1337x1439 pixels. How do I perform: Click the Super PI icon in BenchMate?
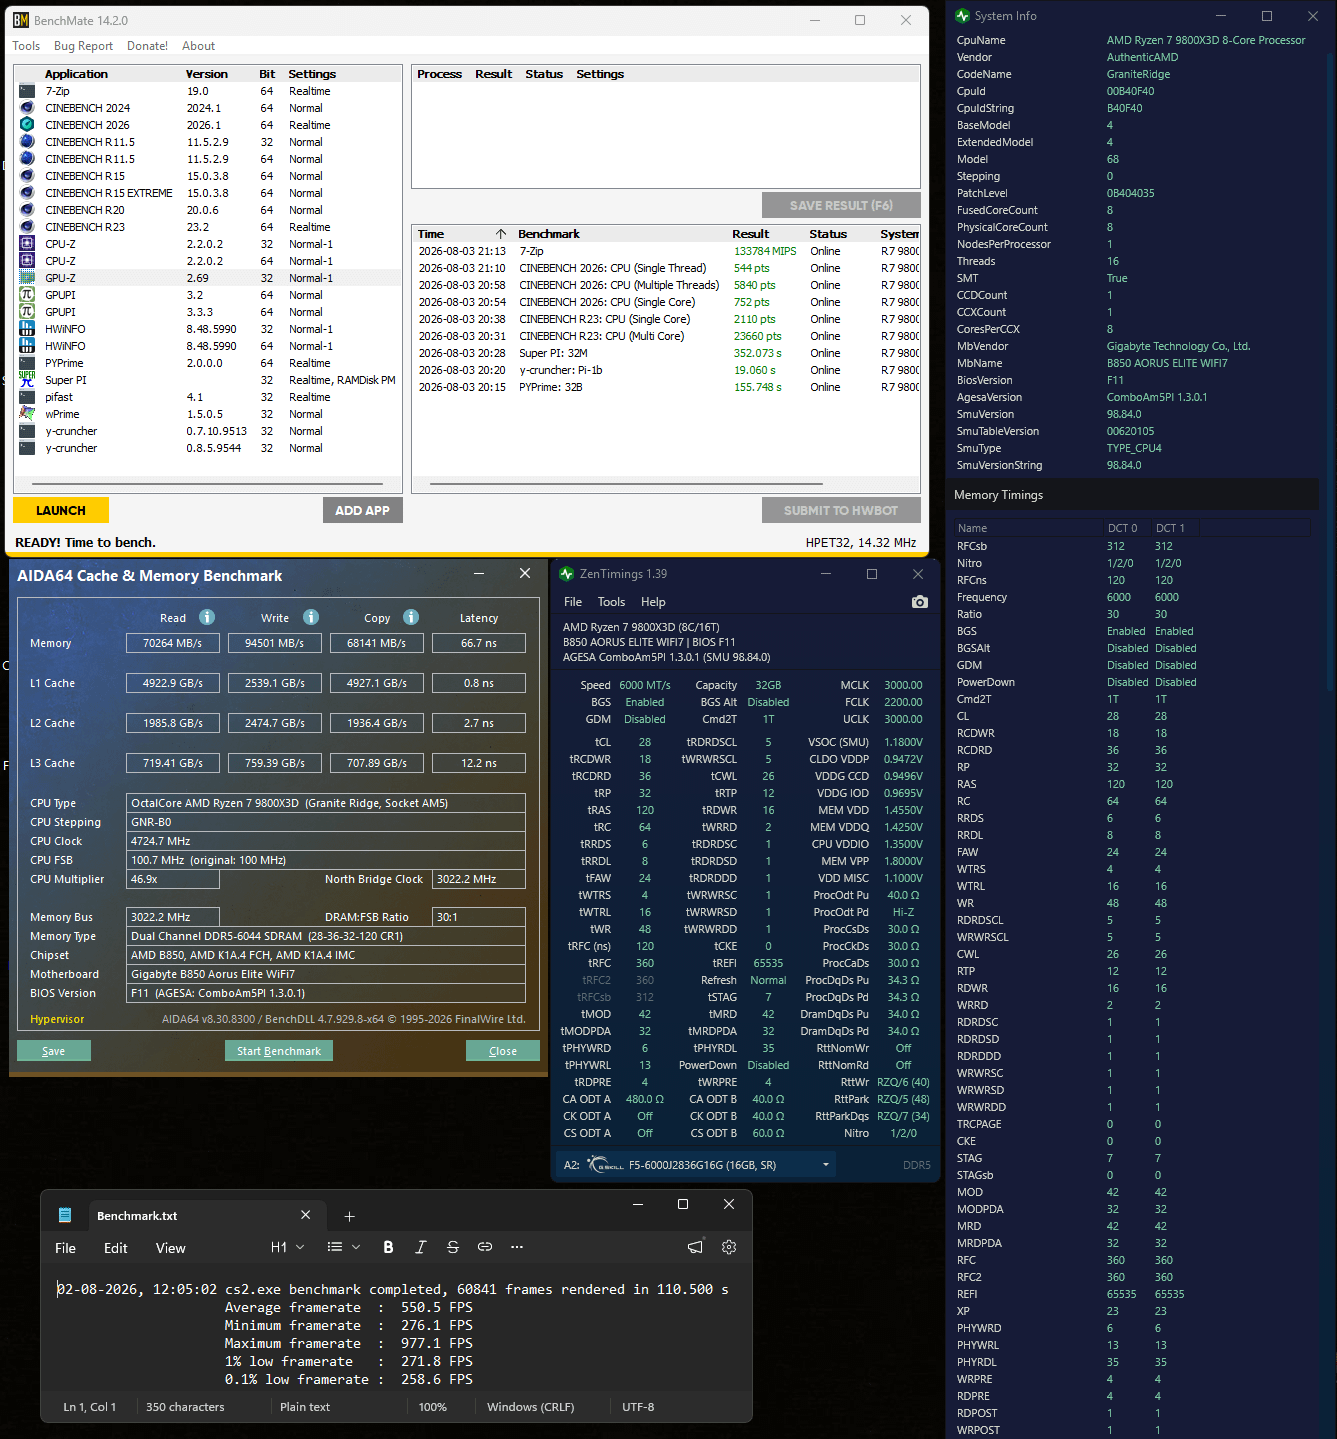click(x=27, y=380)
